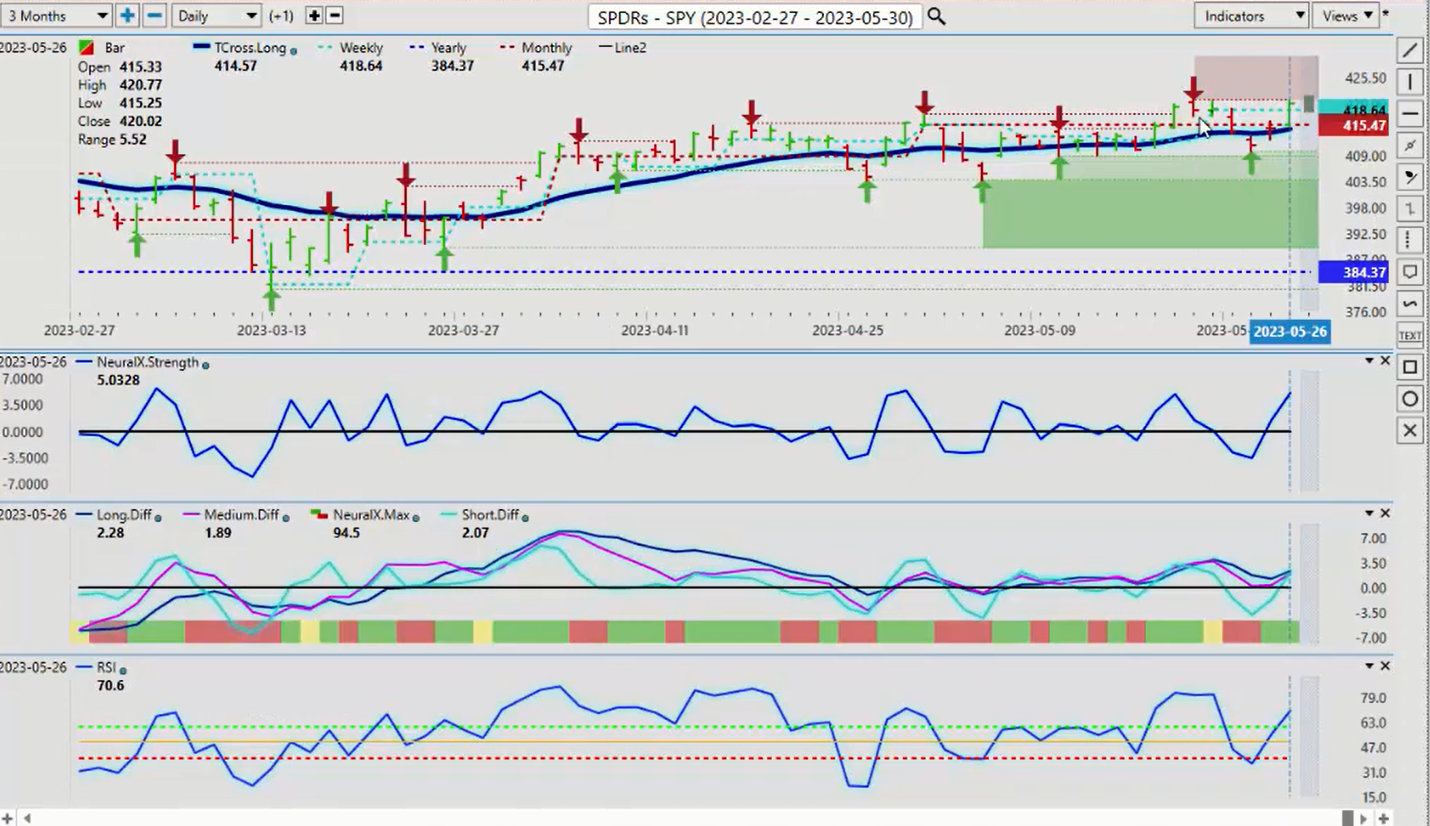Click the 384.37 blue price tag

1353,272
